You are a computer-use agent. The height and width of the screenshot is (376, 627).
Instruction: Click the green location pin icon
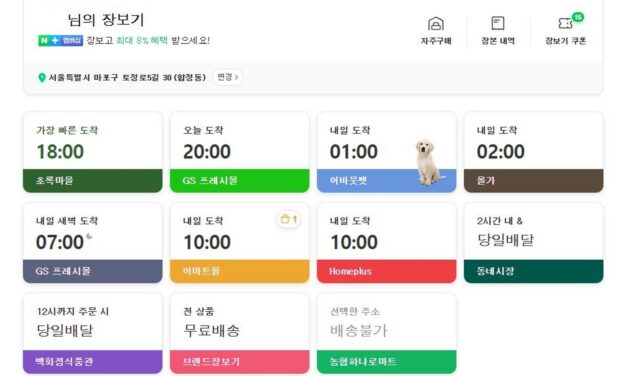pos(42,78)
